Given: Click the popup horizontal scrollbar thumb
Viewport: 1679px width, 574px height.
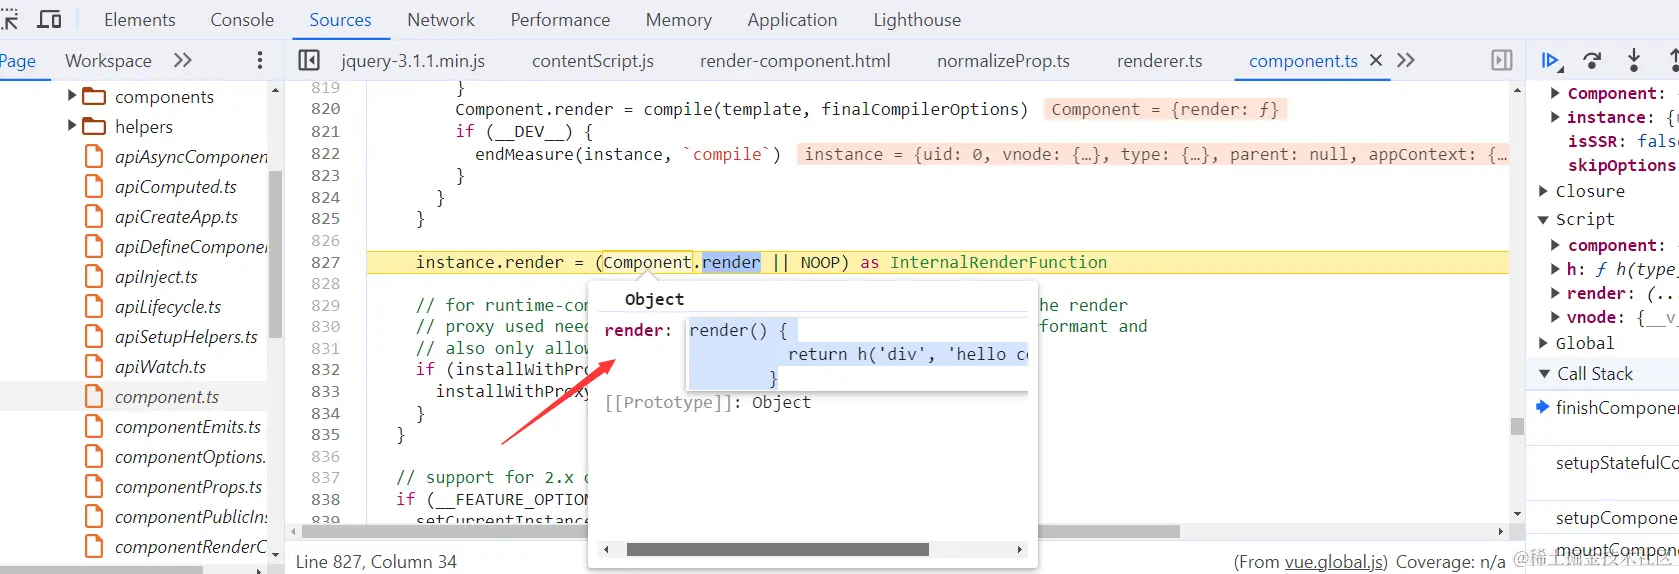Looking at the screenshot, I should pyautogui.click(x=777, y=549).
